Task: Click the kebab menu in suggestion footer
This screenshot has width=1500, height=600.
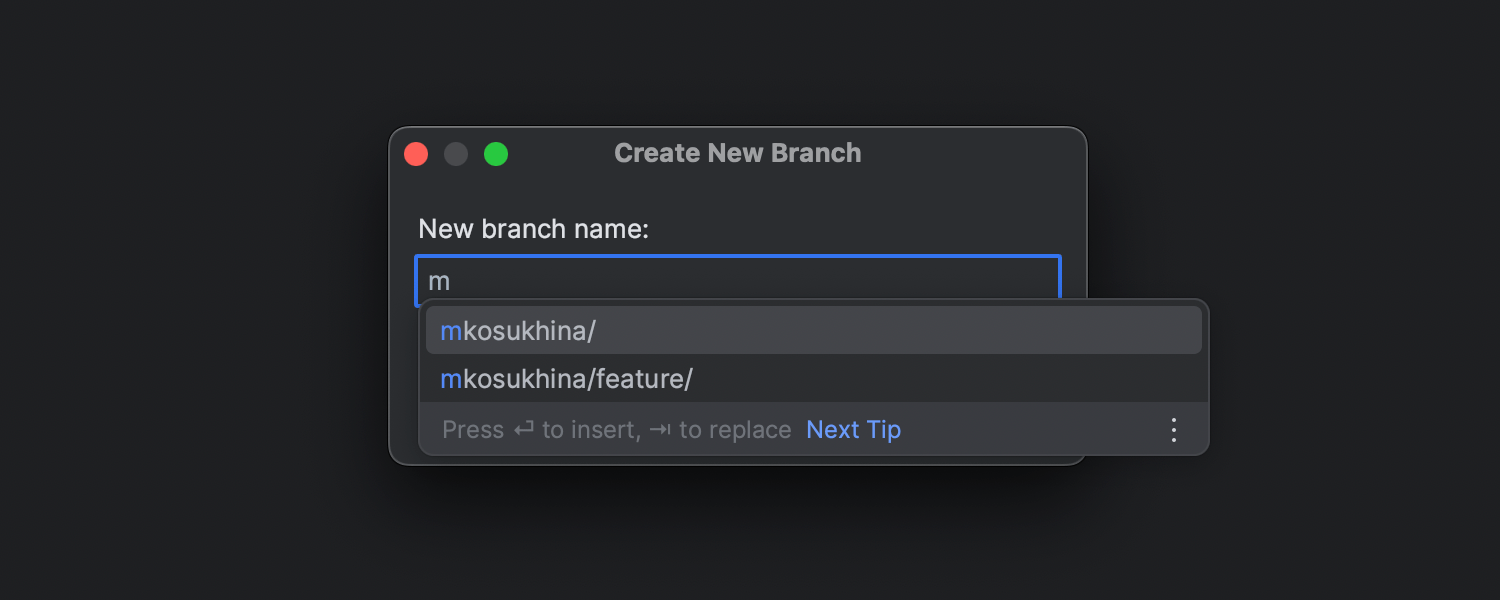Action: (x=1173, y=429)
